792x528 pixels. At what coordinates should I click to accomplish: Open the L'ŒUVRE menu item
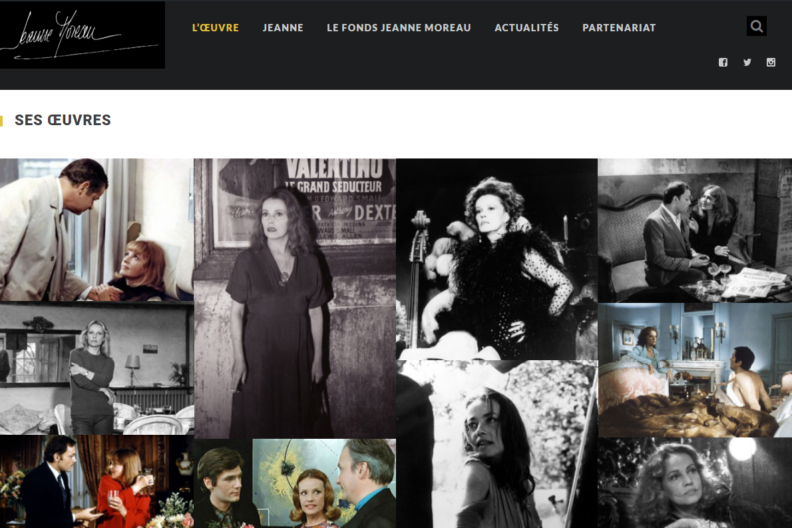(215, 28)
